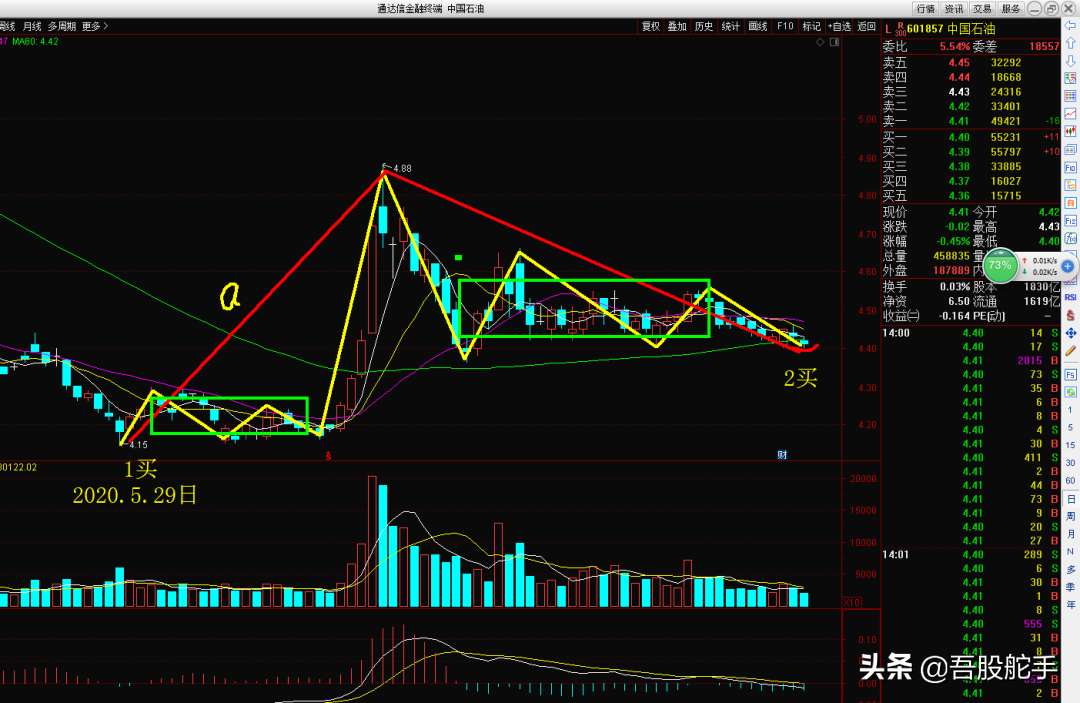Click the up arrow icon in right sidebar

click(x=1070, y=43)
